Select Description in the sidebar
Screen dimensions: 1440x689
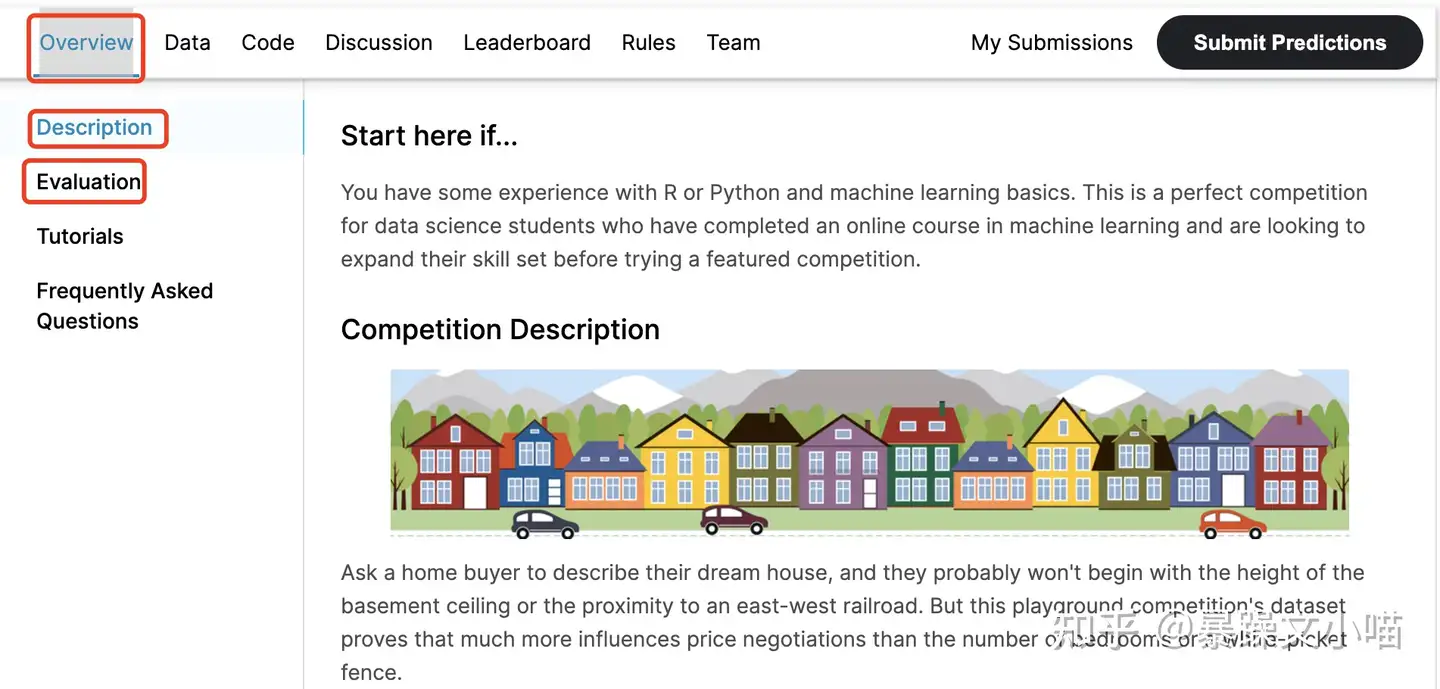coord(94,128)
